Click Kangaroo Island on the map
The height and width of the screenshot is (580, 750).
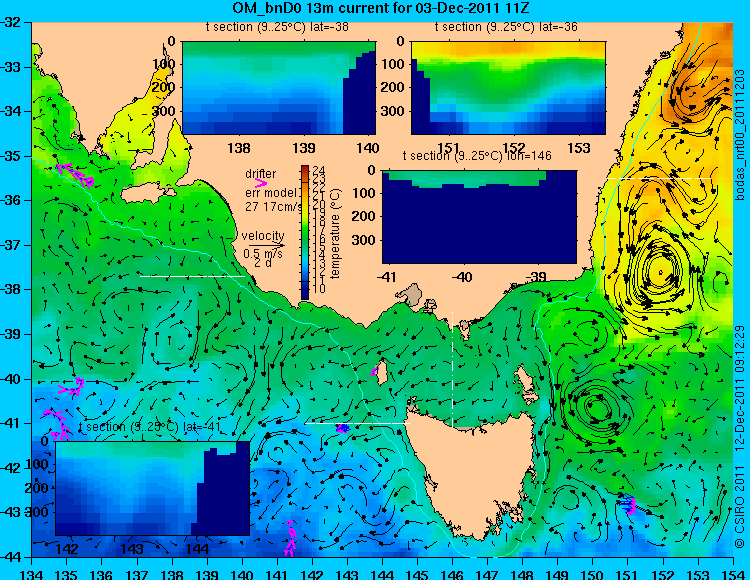(148, 194)
